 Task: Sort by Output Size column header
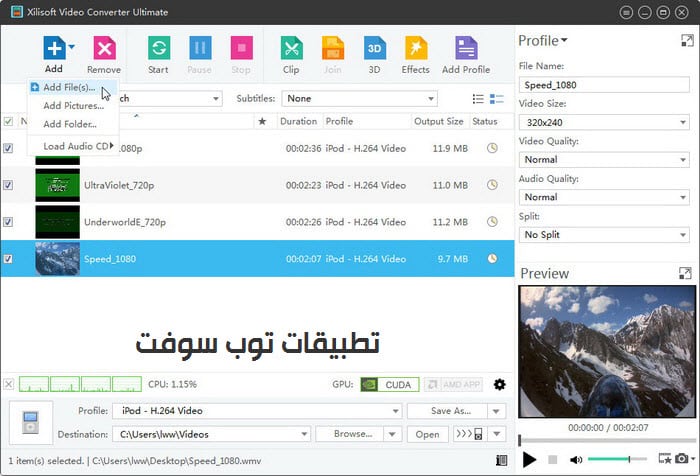[x=438, y=121]
